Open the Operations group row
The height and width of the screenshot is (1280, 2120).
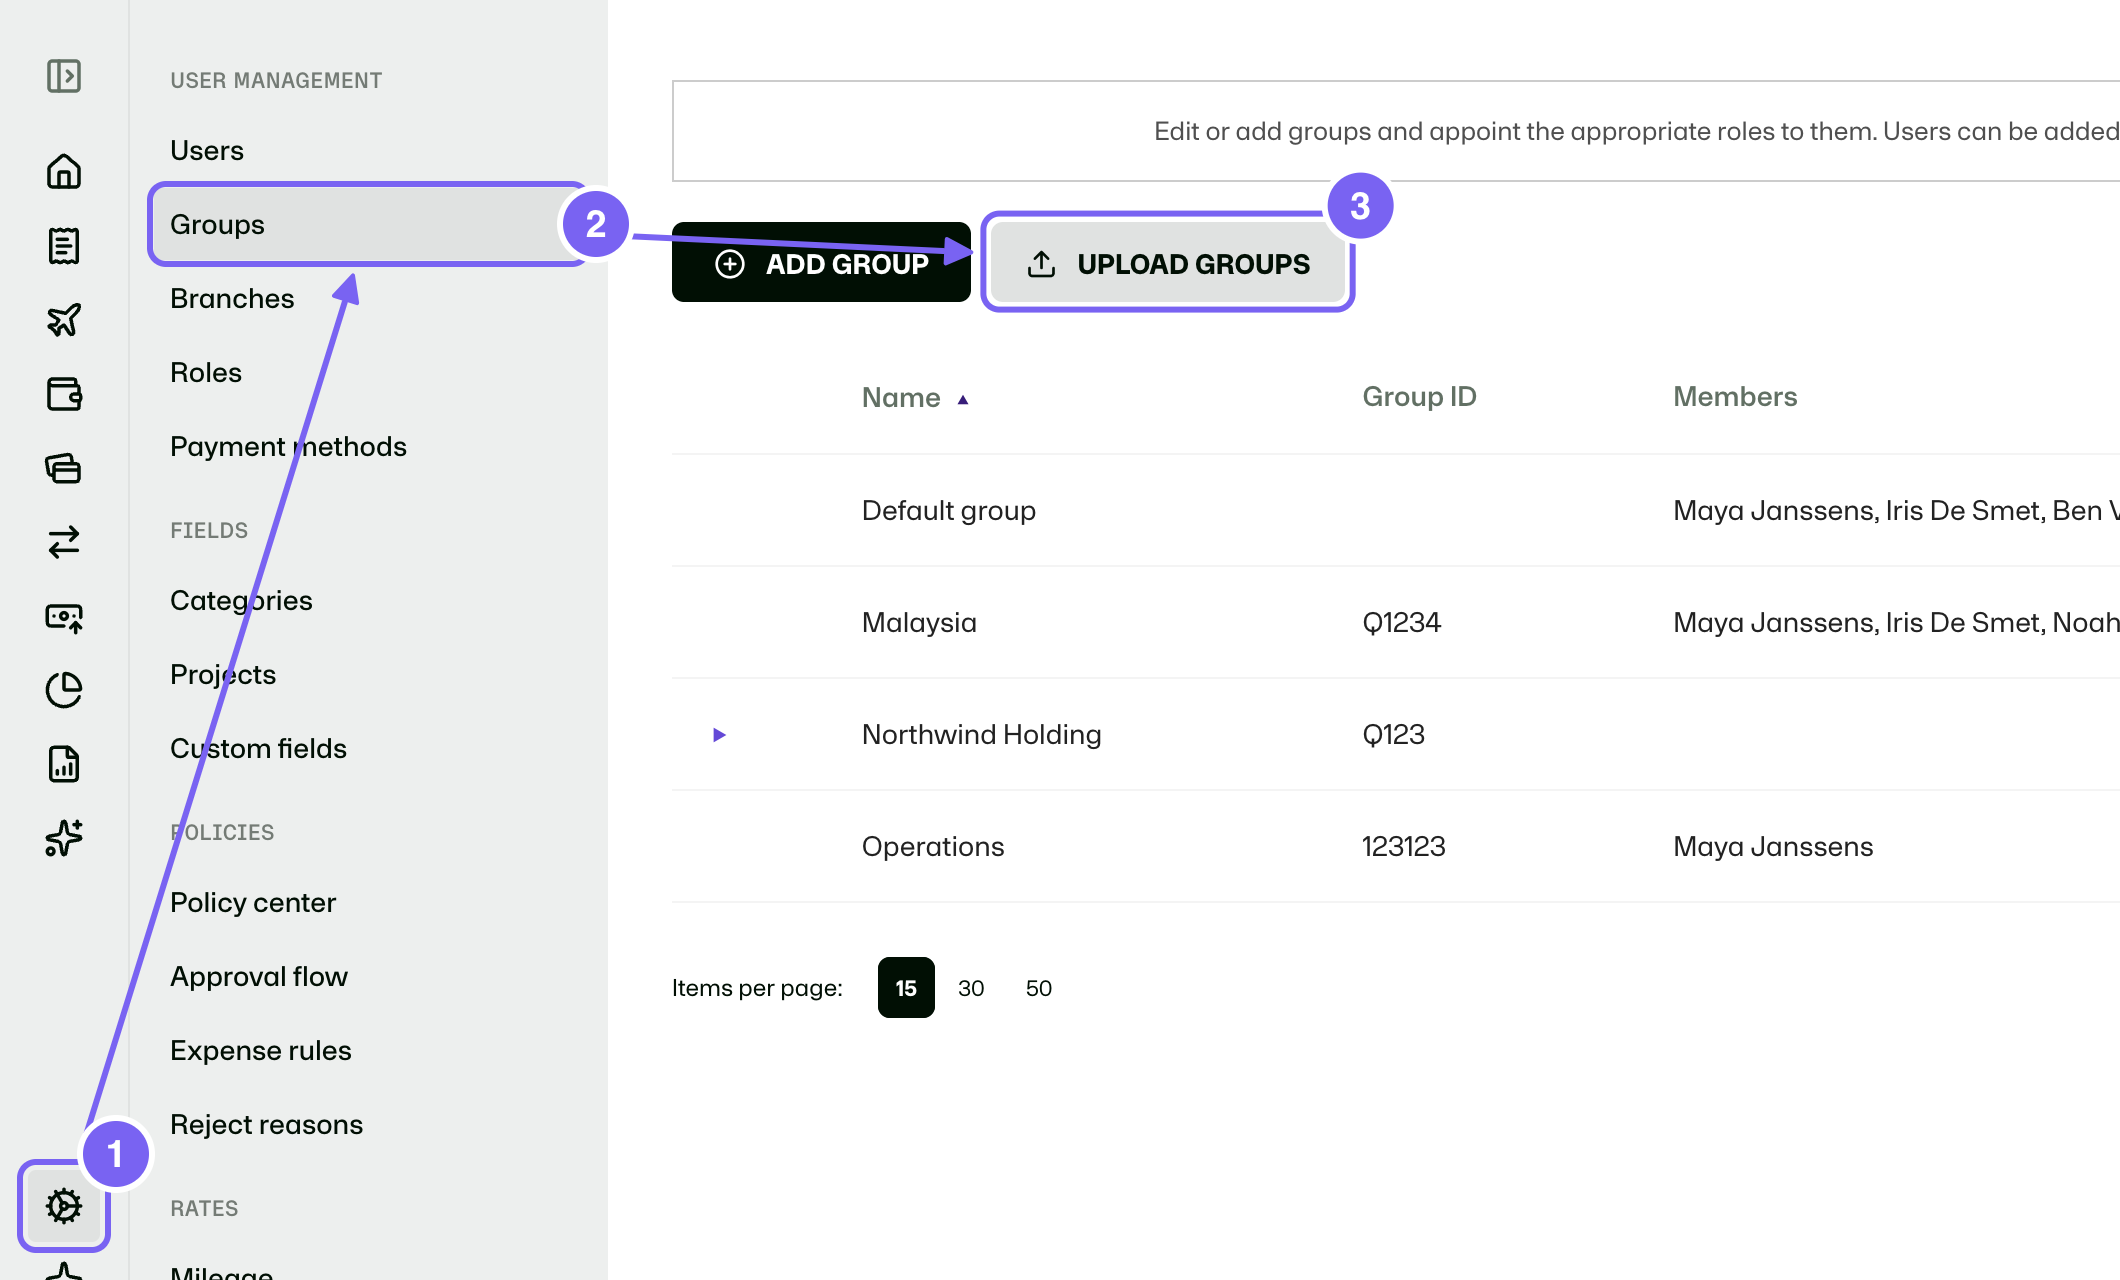click(1396, 847)
